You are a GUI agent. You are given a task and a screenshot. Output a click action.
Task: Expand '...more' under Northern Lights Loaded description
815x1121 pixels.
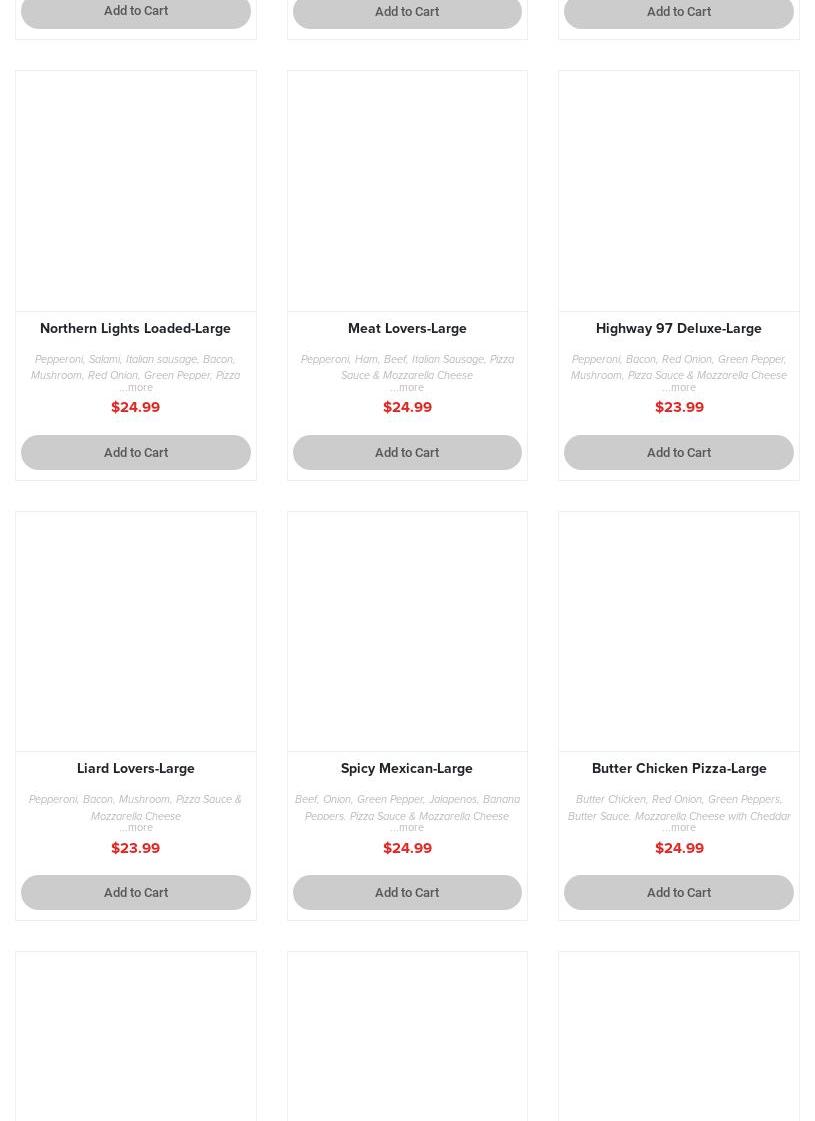point(136,388)
